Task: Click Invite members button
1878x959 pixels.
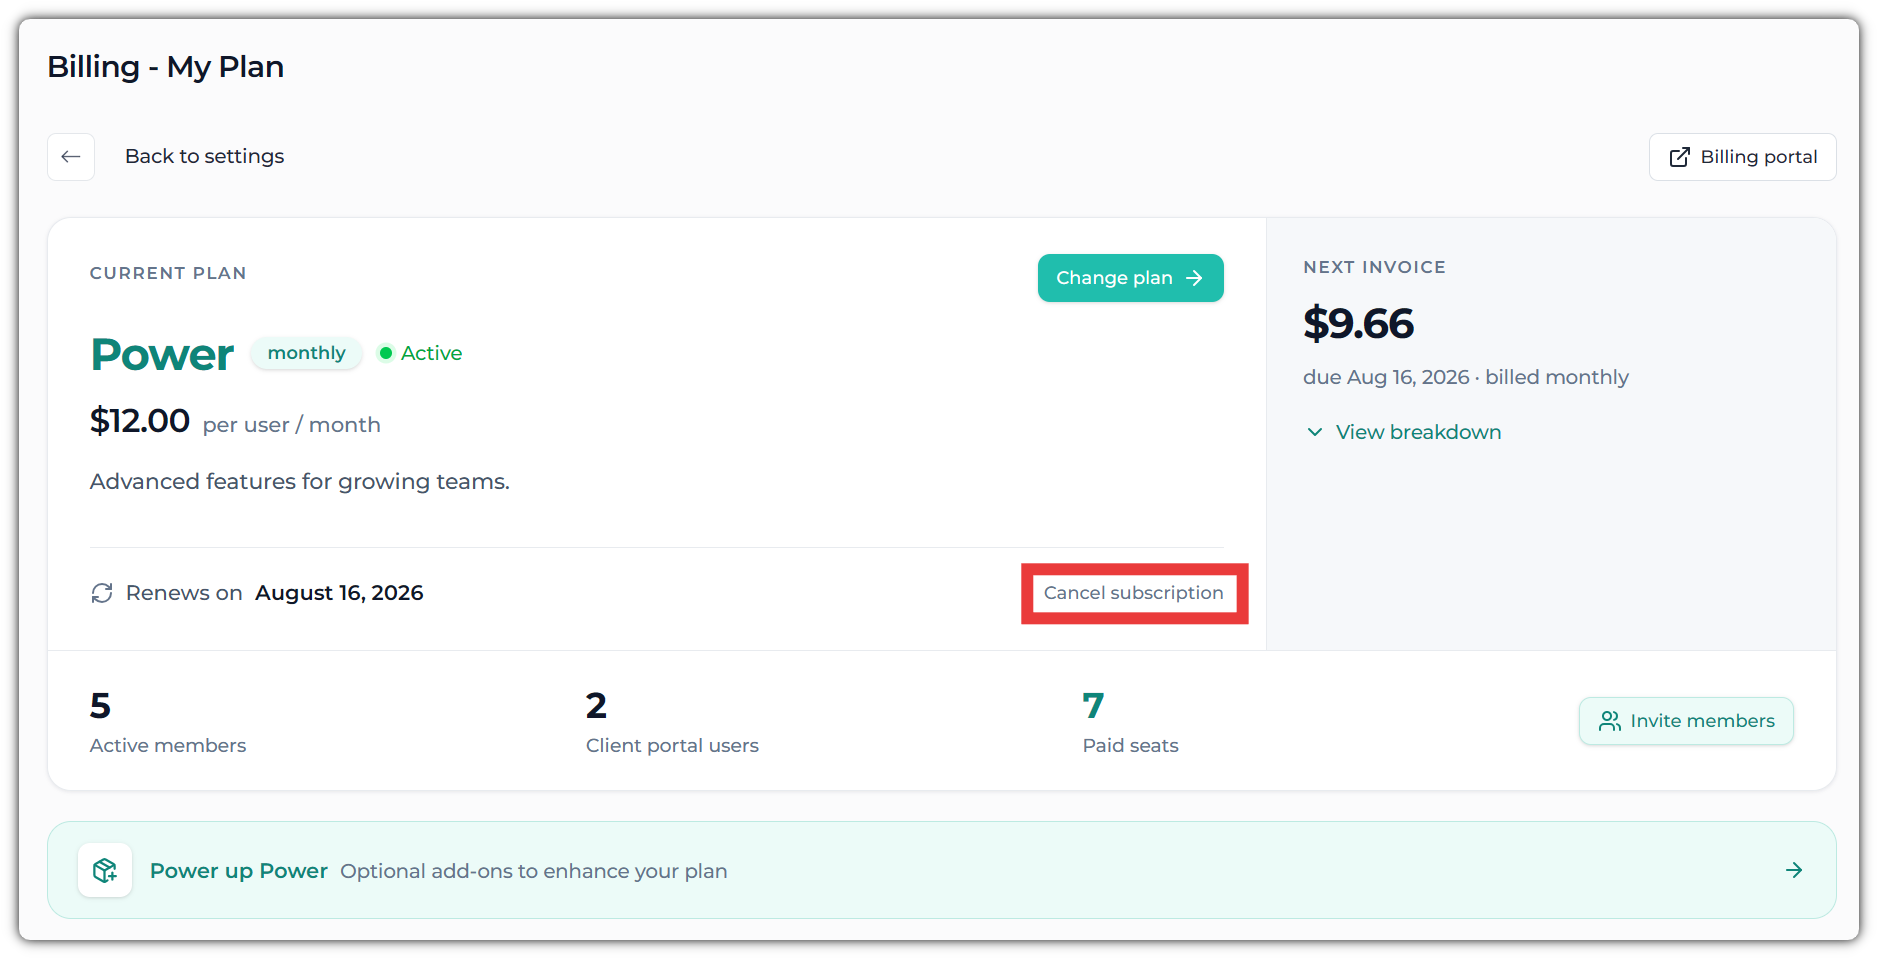Action: tap(1686, 721)
